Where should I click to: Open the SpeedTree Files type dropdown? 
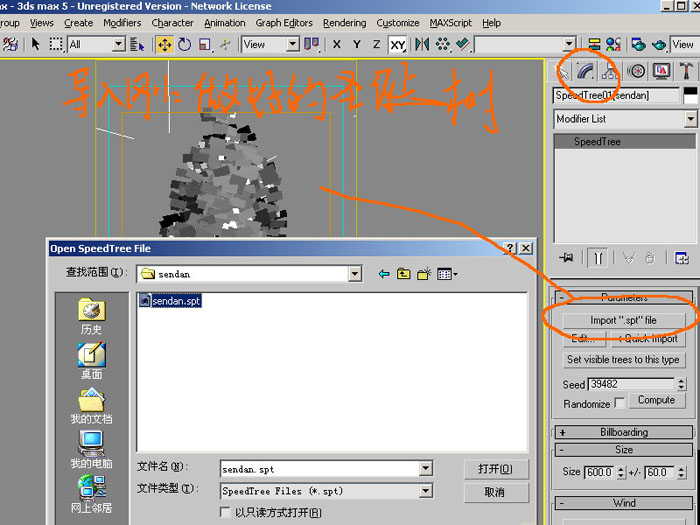(426, 491)
